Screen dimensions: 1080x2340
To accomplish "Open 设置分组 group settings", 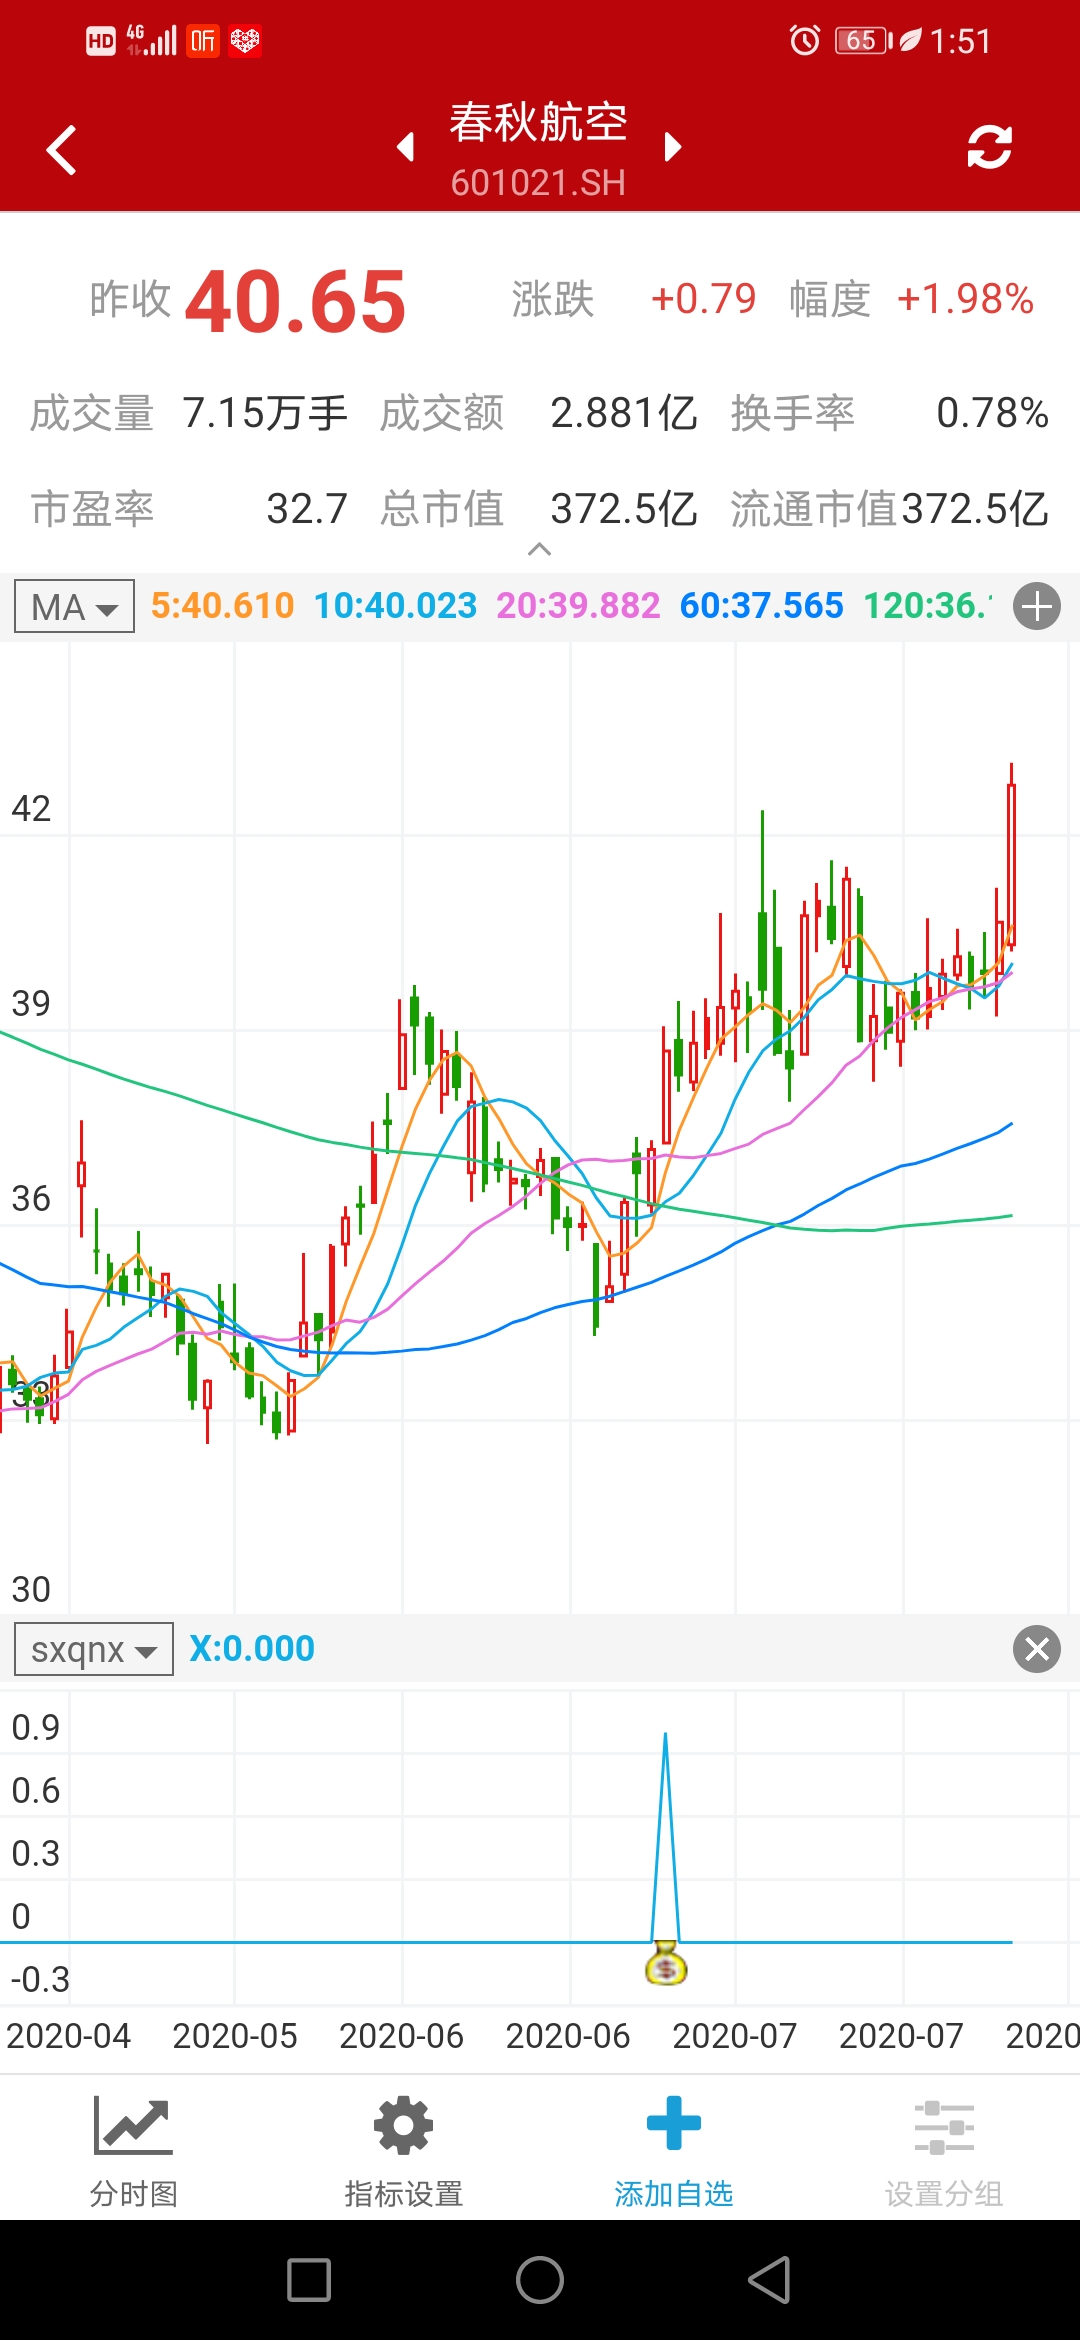I will point(943,2150).
